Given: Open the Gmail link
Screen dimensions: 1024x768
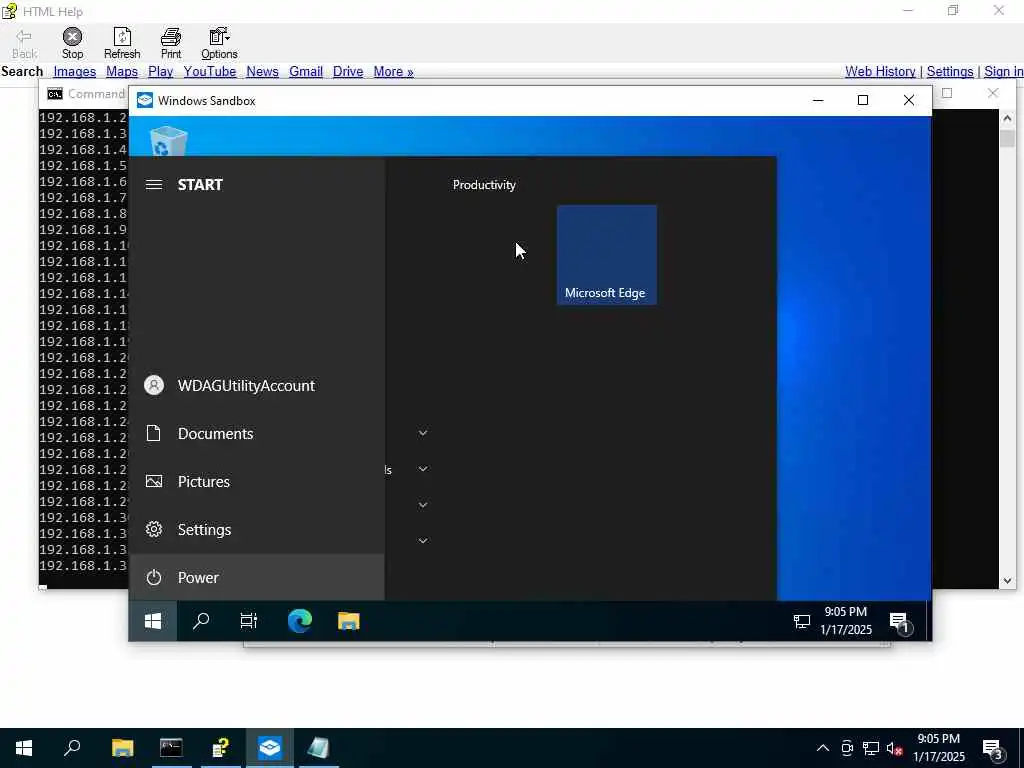Looking at the screenshot, I should click(306, 71).
